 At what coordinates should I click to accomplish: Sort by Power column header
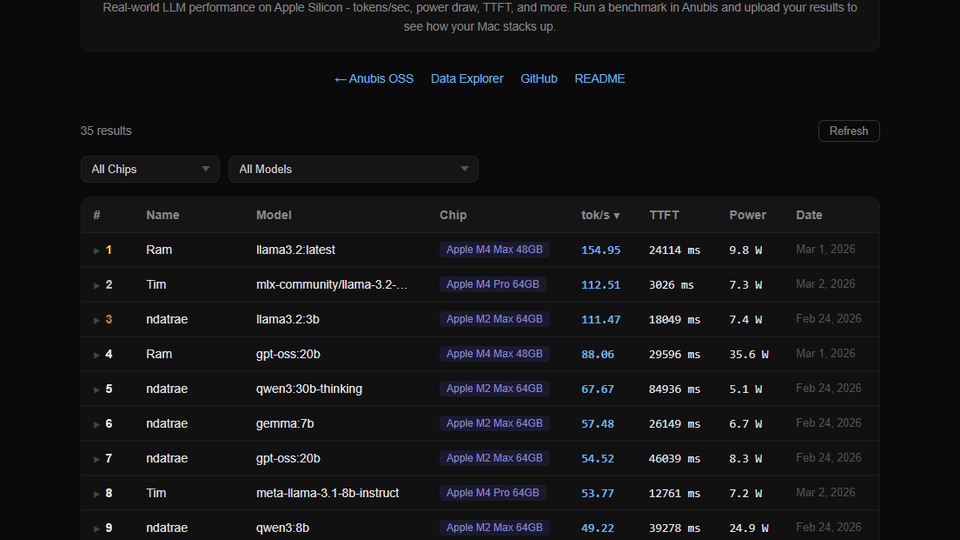[x=747, y=215]
